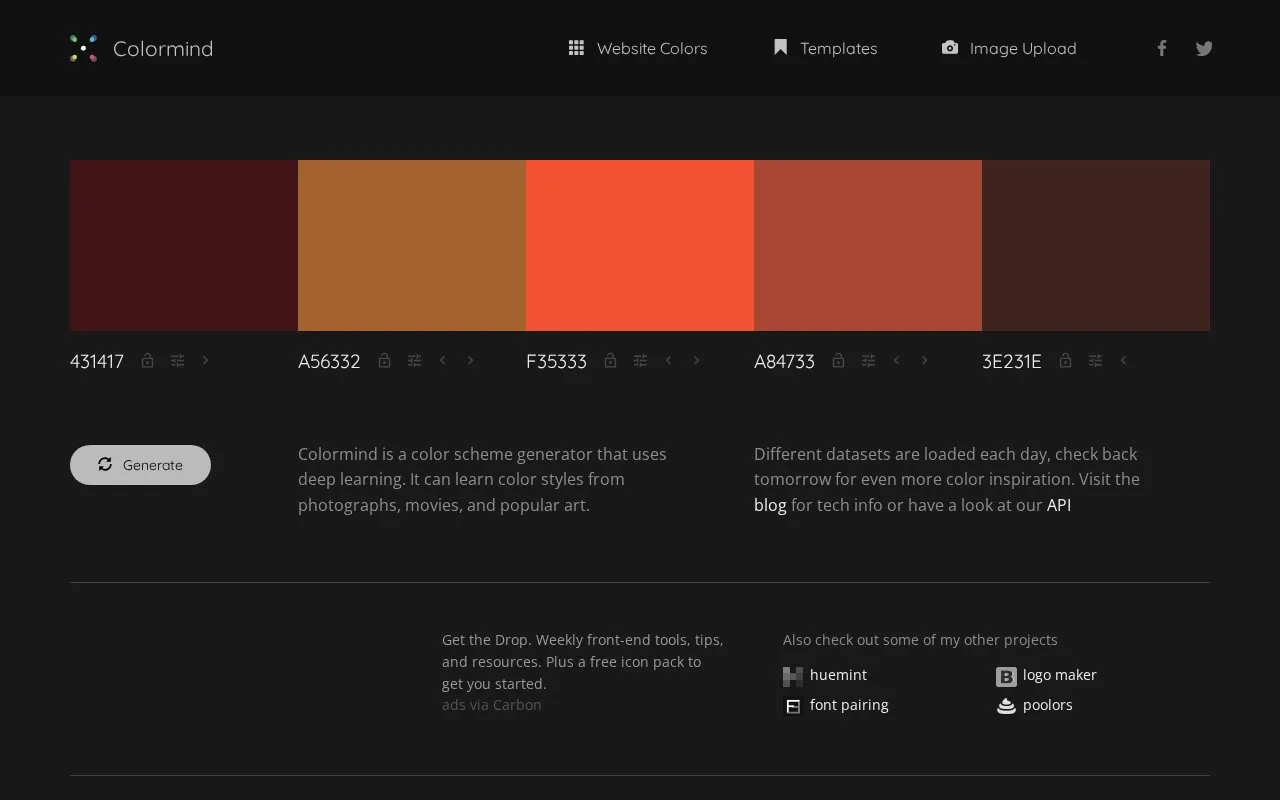Image resolution: width=1280 pixels, height=800 pixels.
Task: Open adjust sliders for A84733
Action: tap(868, 360)
